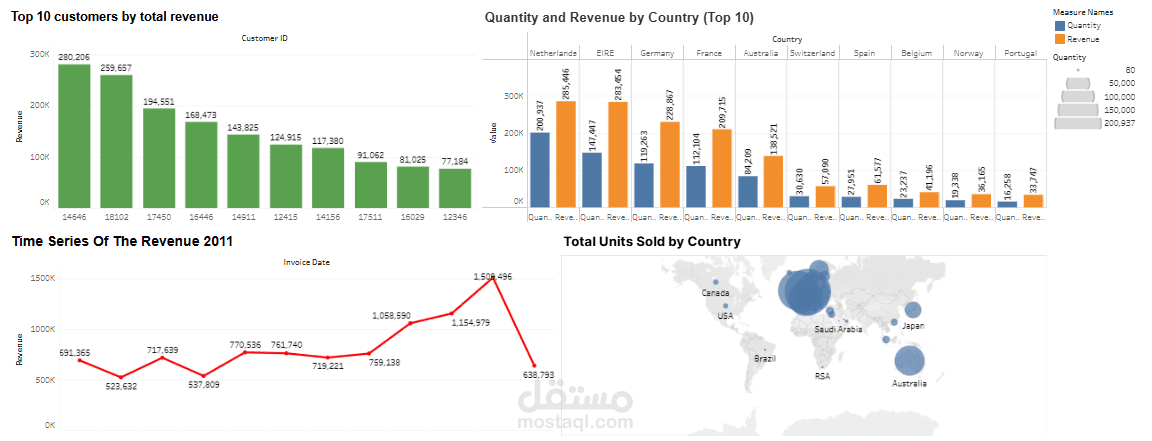Select the line point labeled 1,058,590
Screen dimensions: 1152x441
click(410, 323)
